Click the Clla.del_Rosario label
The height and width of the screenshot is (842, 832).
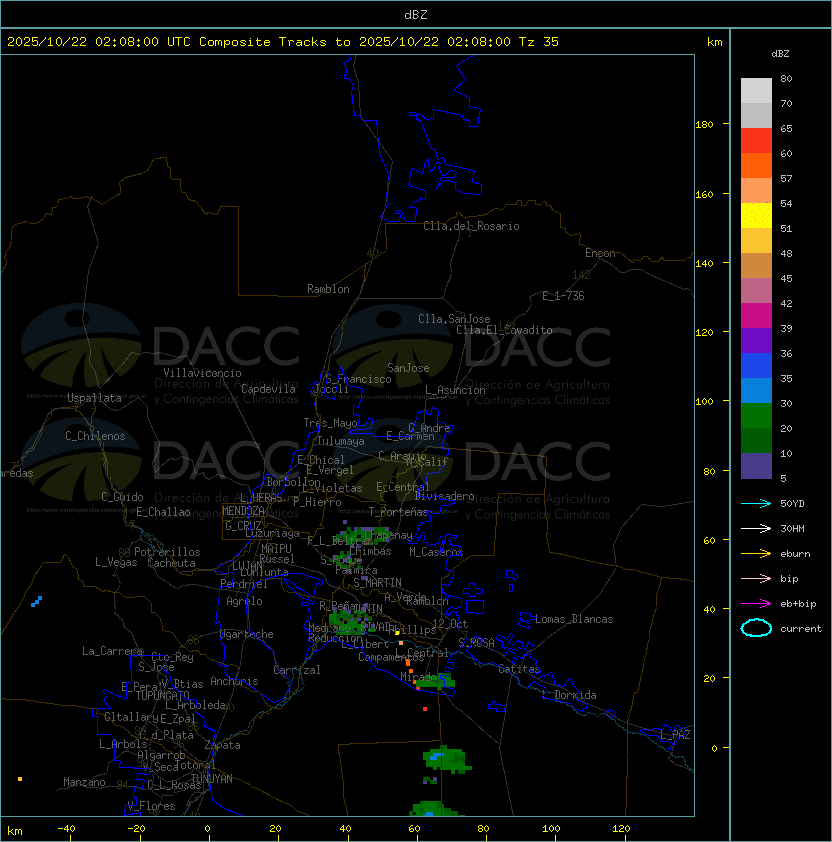[x=471, y=226]
